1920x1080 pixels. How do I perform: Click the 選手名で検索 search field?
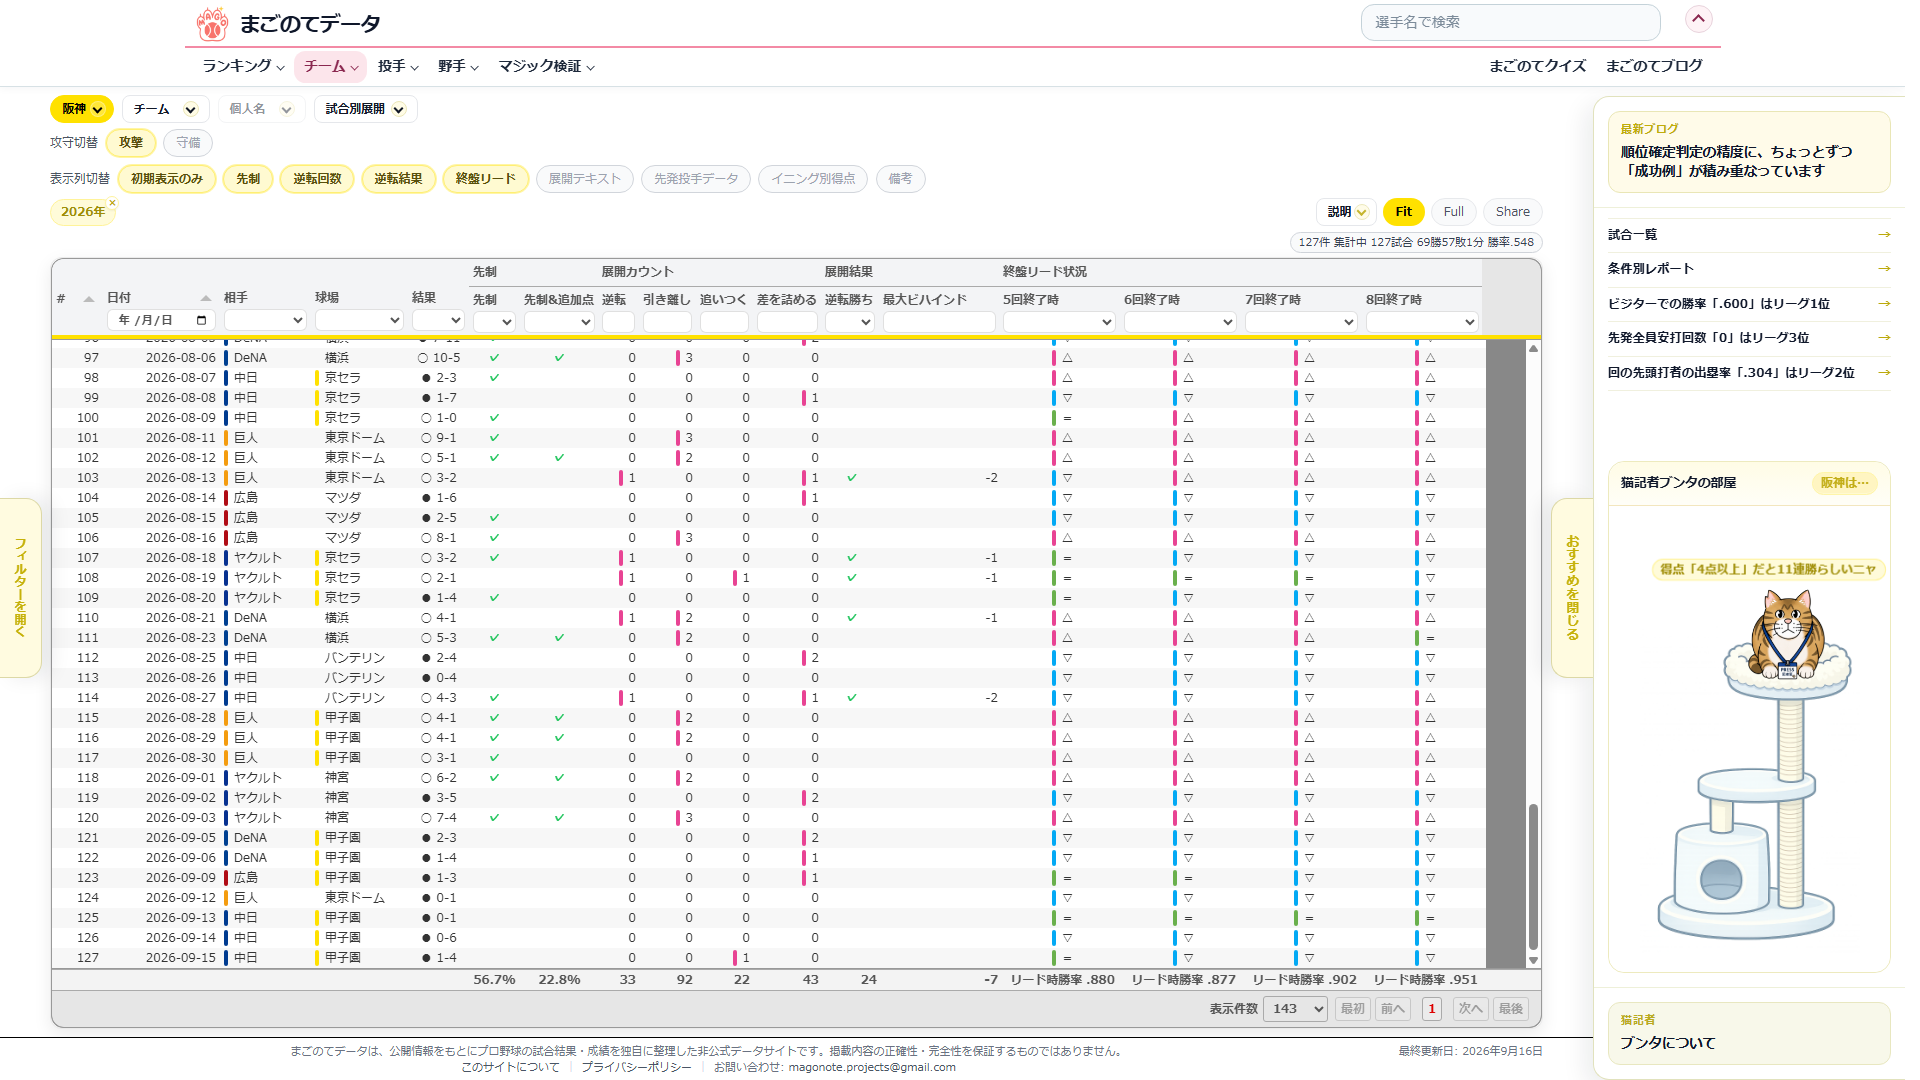[1510, 22]
